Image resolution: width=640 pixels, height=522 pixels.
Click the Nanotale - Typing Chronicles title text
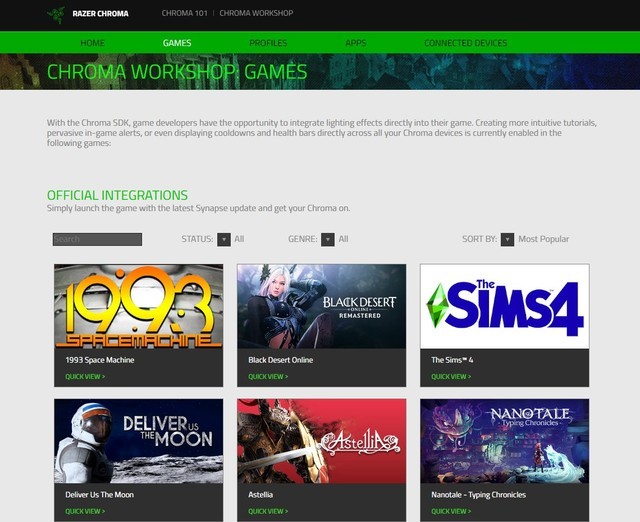click(479, 495)
